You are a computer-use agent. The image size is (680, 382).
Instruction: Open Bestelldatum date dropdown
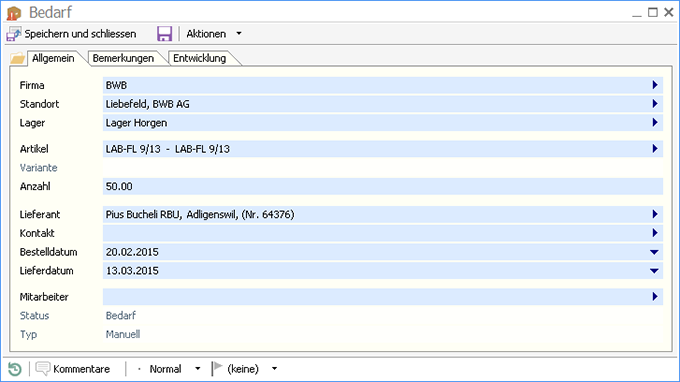point(654,252)
